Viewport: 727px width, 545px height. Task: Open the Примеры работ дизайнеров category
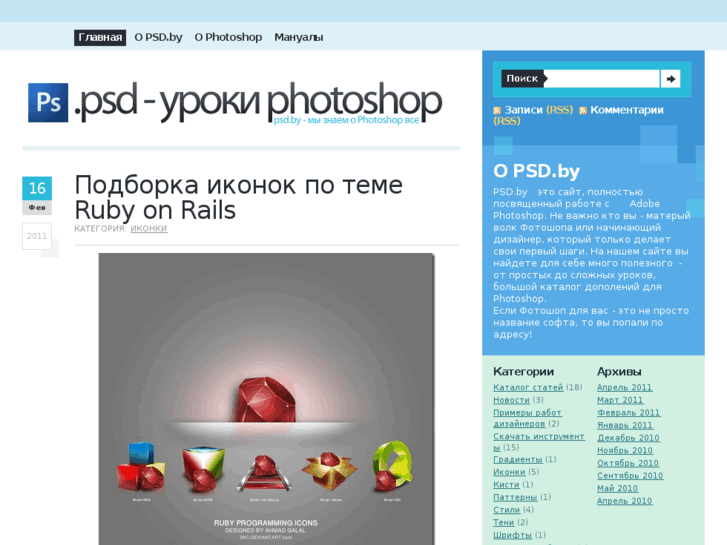click(x=527, y=418)
